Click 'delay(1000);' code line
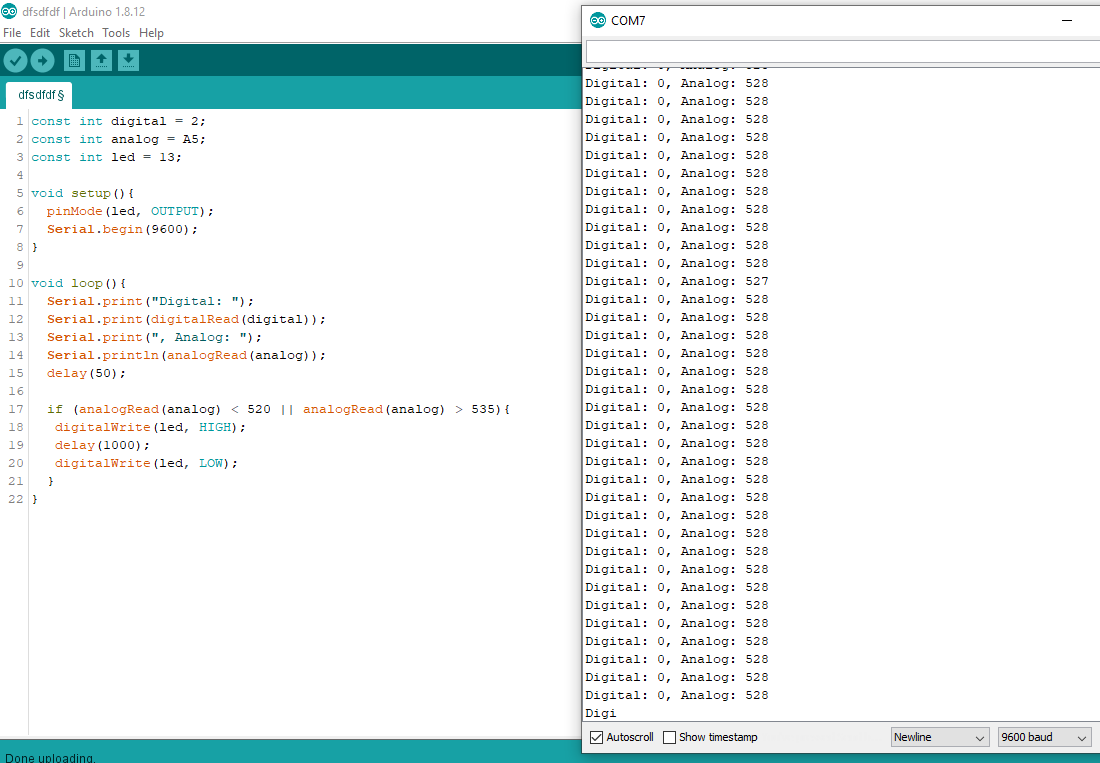This screenshot has width=1100, height=763. pos(102,445)
